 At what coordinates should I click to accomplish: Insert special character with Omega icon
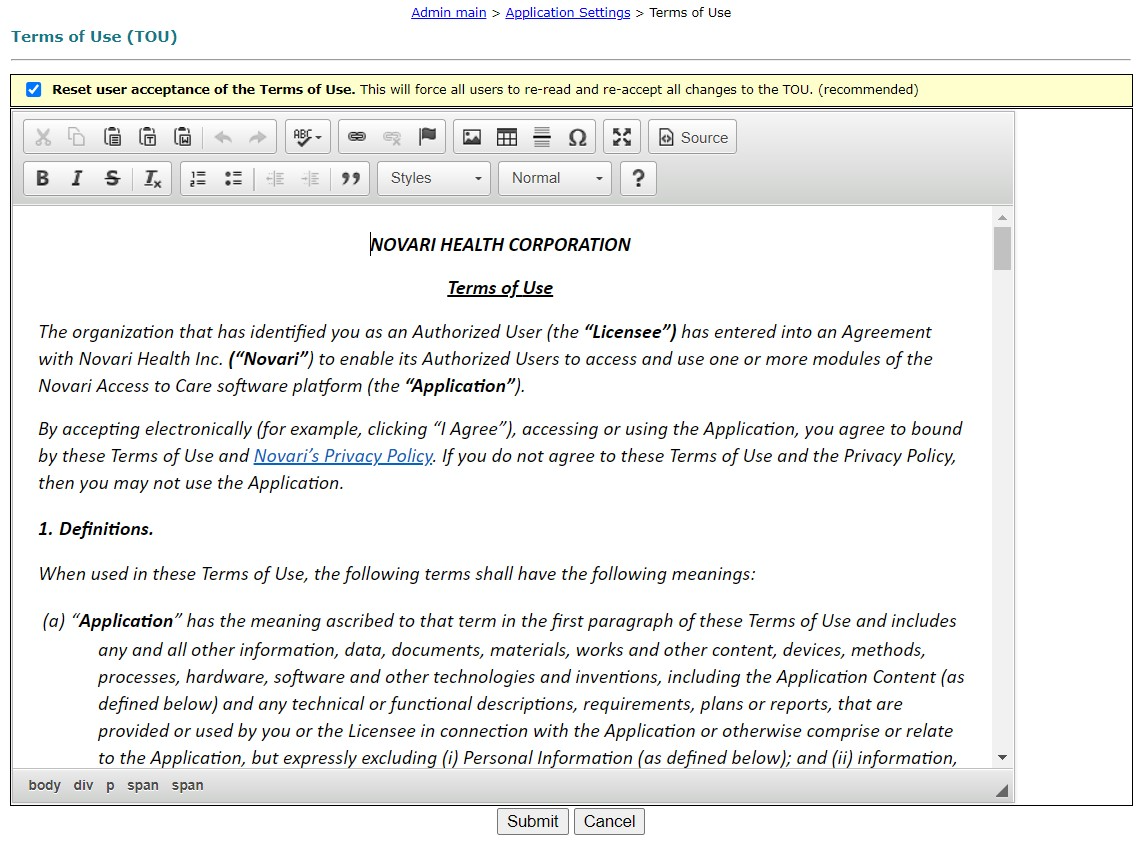577,137
